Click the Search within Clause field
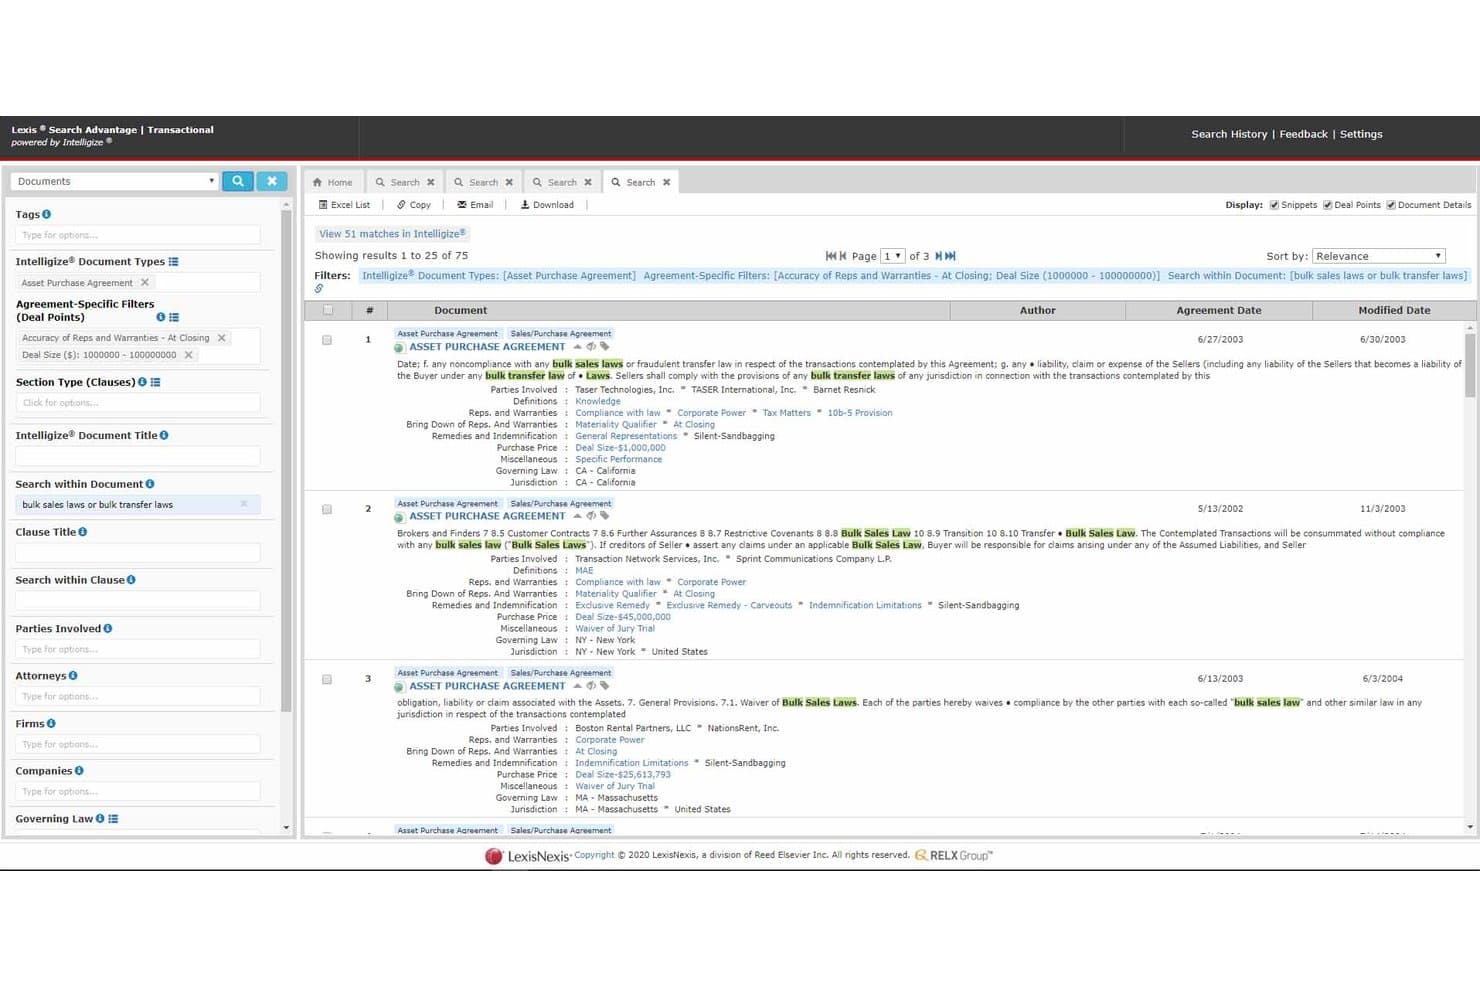Image resolution: width=1480 pixels, height=987 pixels. coord(138,601)
